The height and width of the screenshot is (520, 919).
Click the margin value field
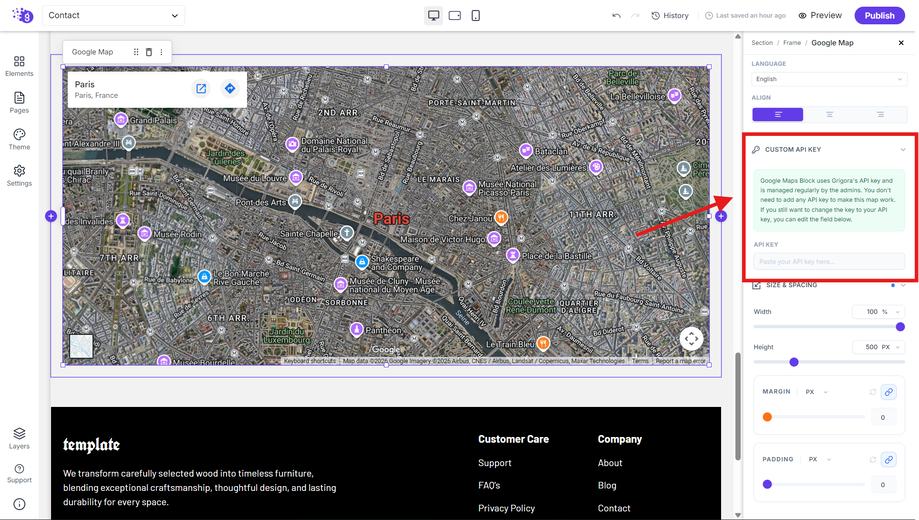883,417
